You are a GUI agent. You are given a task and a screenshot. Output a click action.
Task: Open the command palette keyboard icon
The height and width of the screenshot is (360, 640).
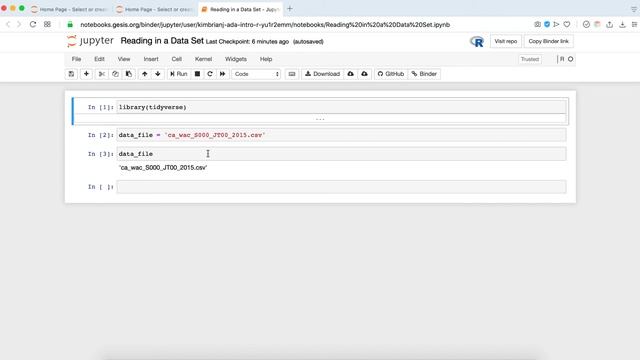pos(291,74)
